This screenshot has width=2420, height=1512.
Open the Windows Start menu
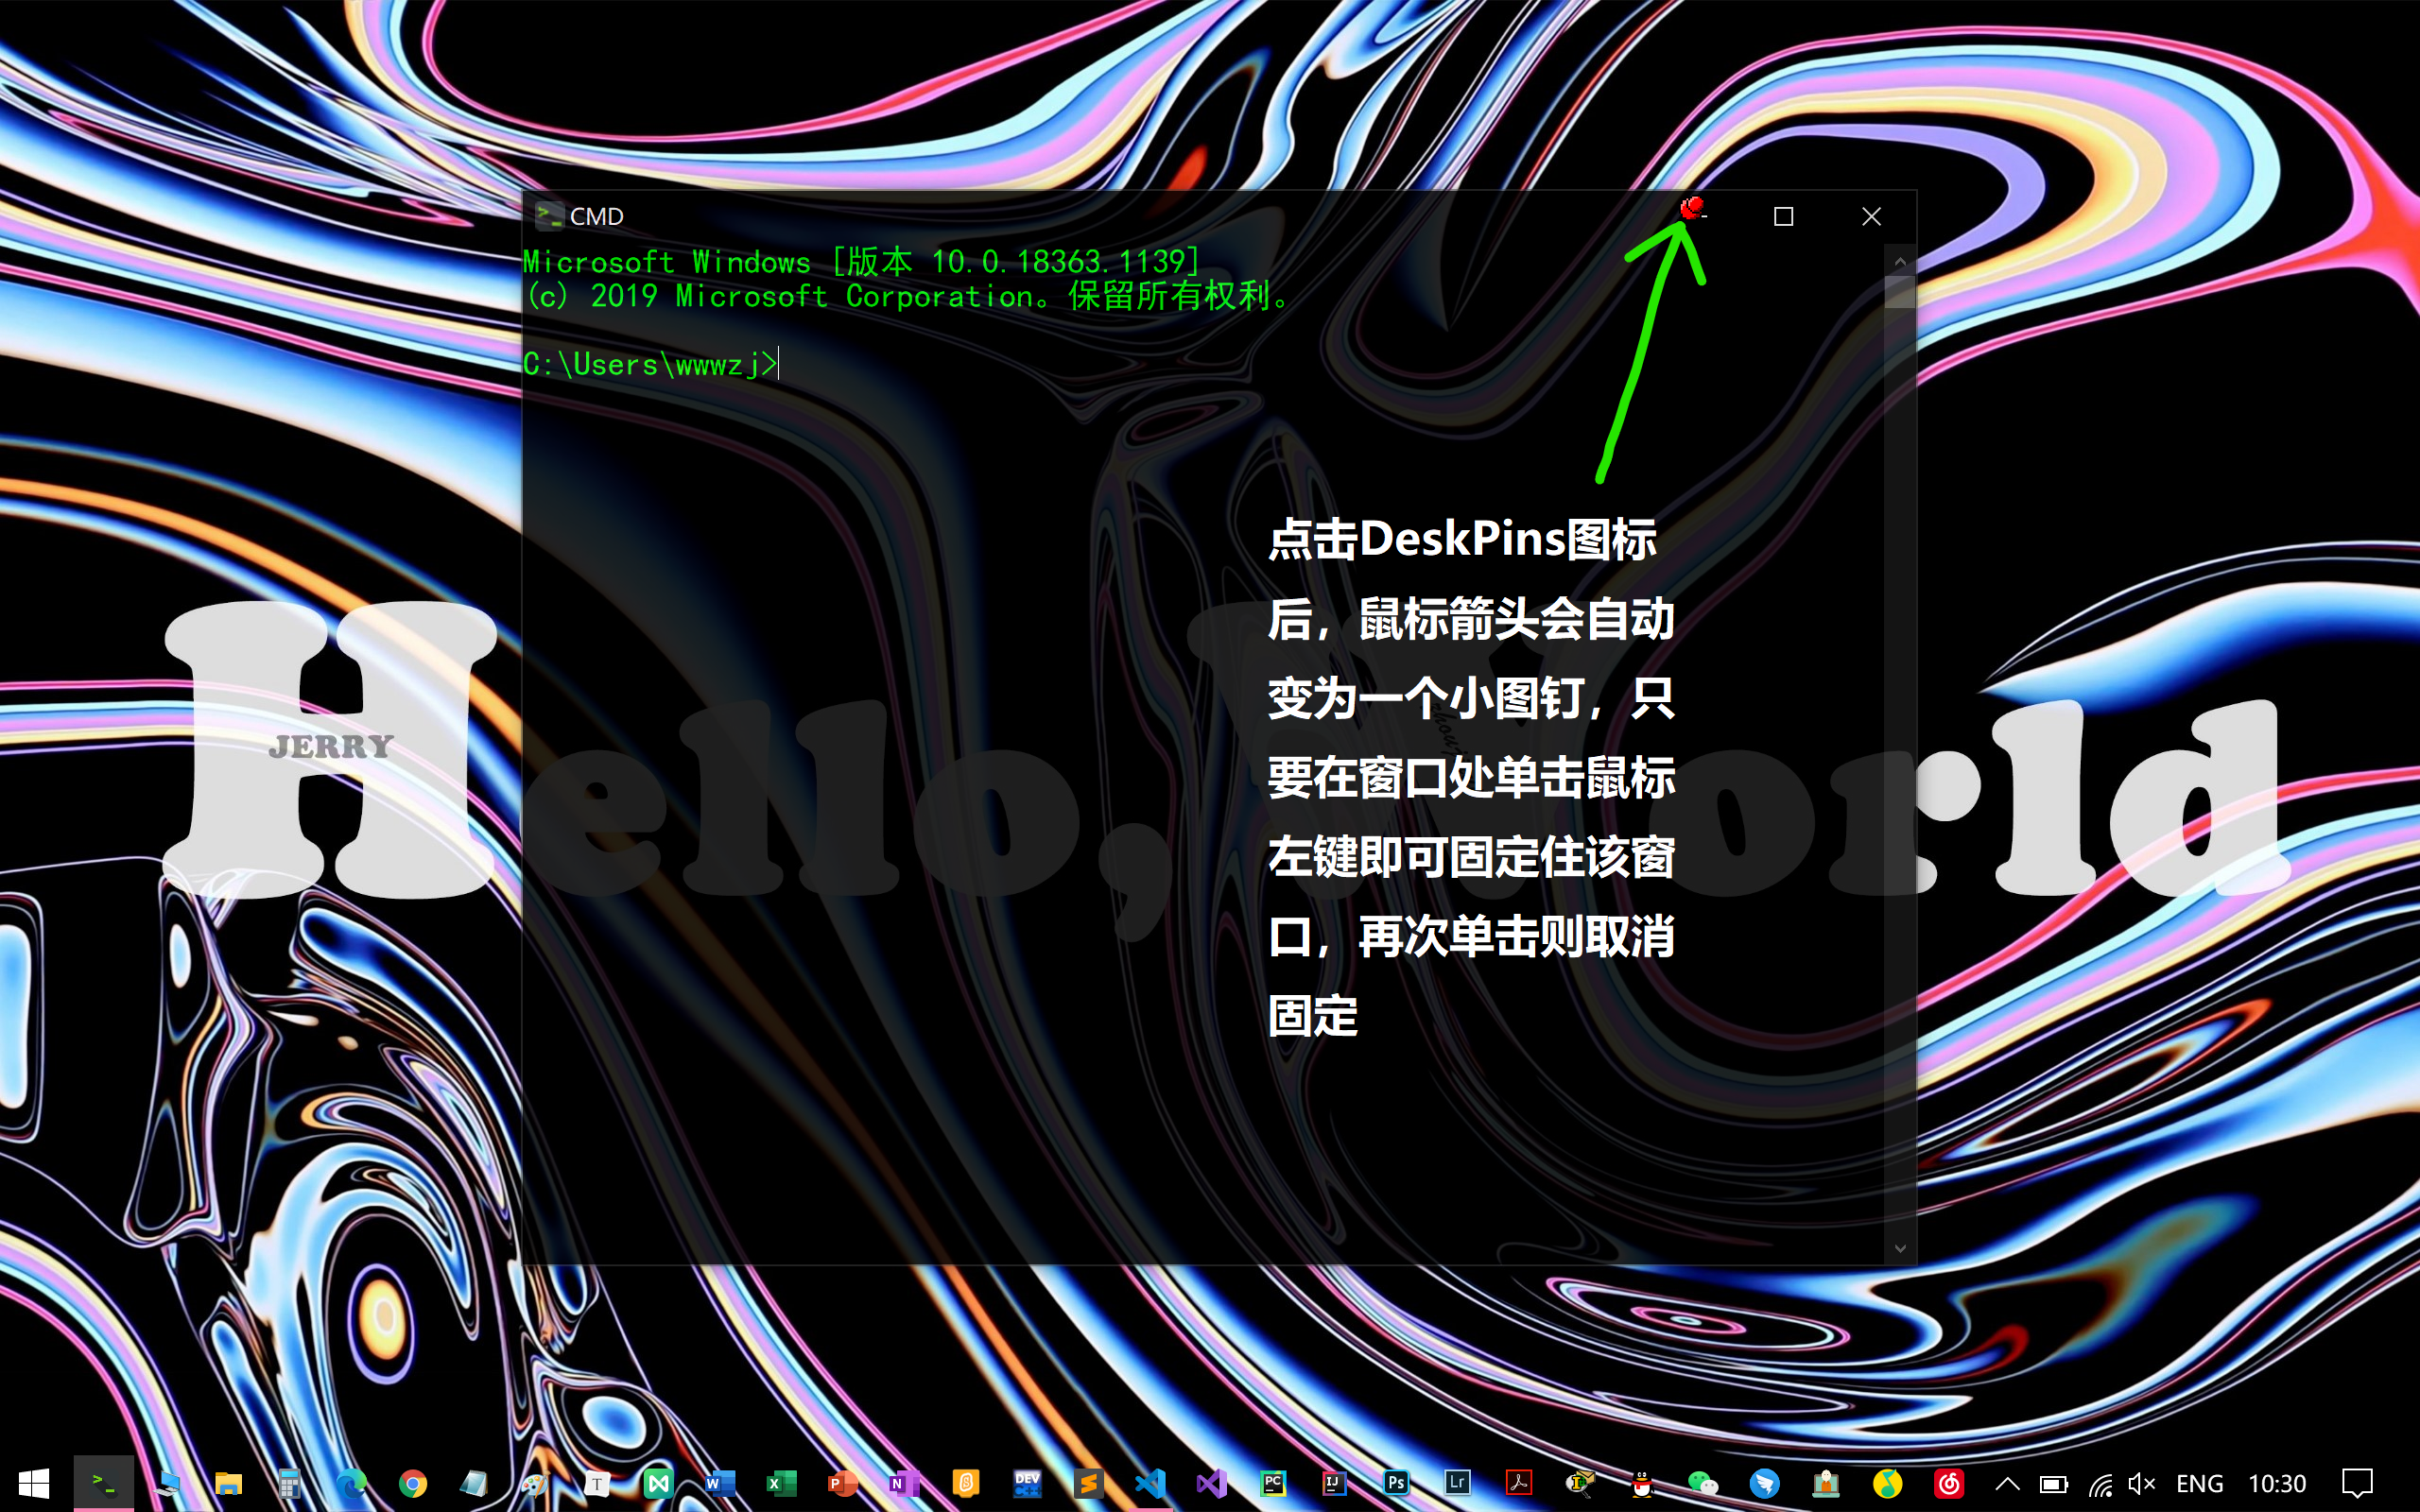point(34,1483)
